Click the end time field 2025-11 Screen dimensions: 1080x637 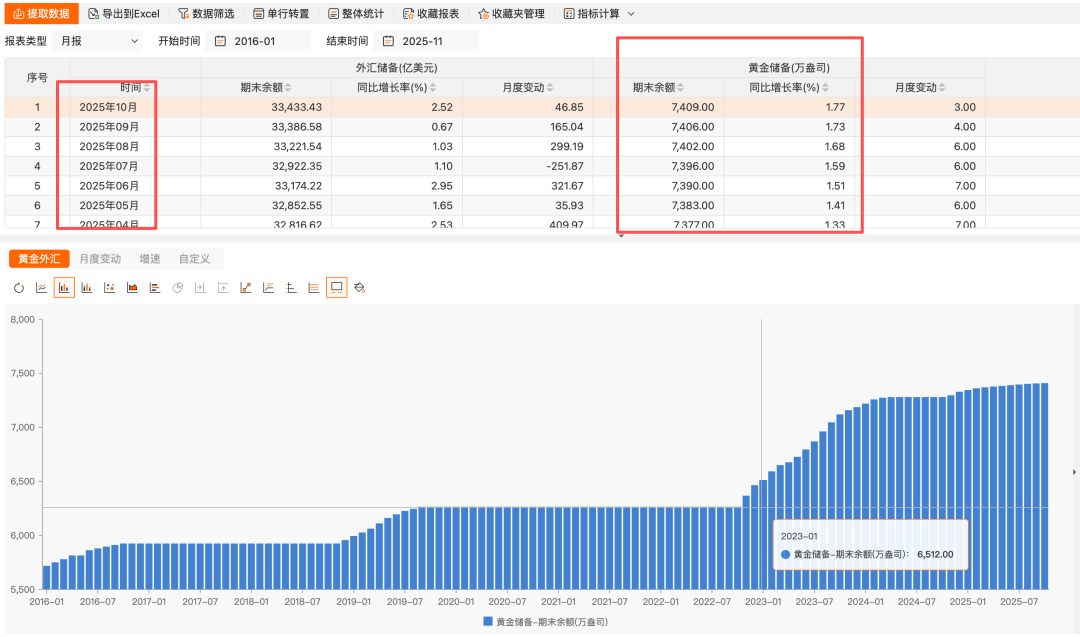(x=426, y=41)
